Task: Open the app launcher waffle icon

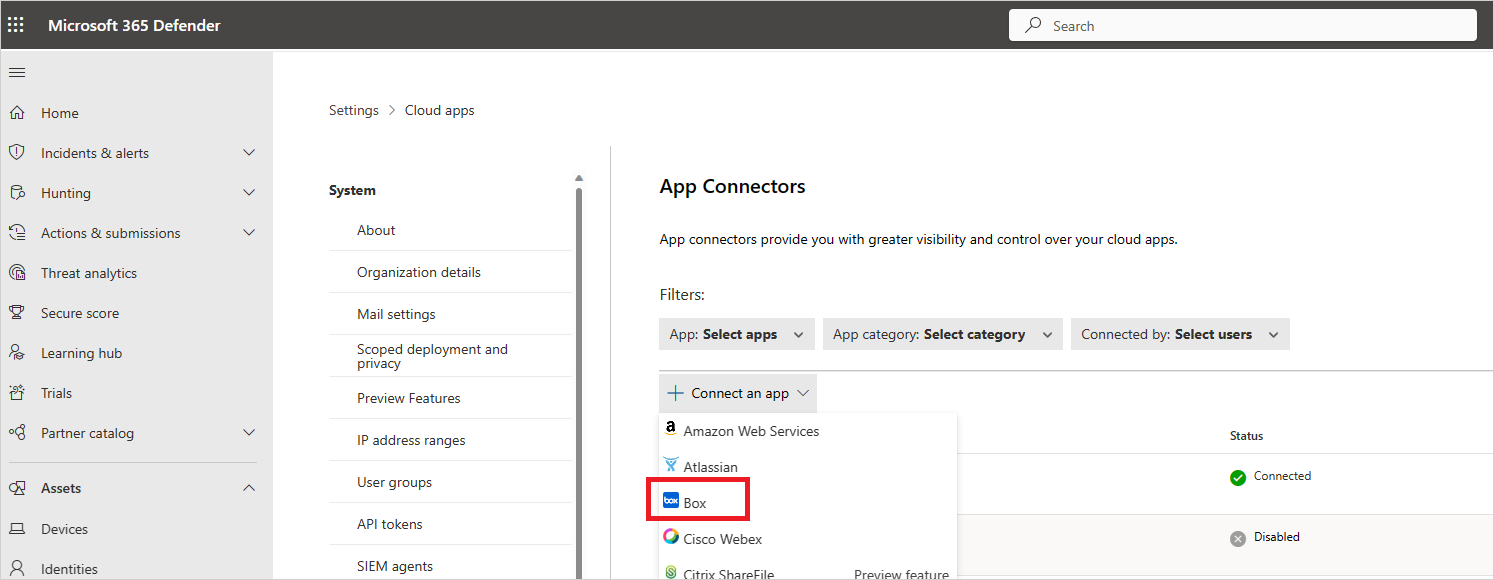Action: tap(16, 25)
